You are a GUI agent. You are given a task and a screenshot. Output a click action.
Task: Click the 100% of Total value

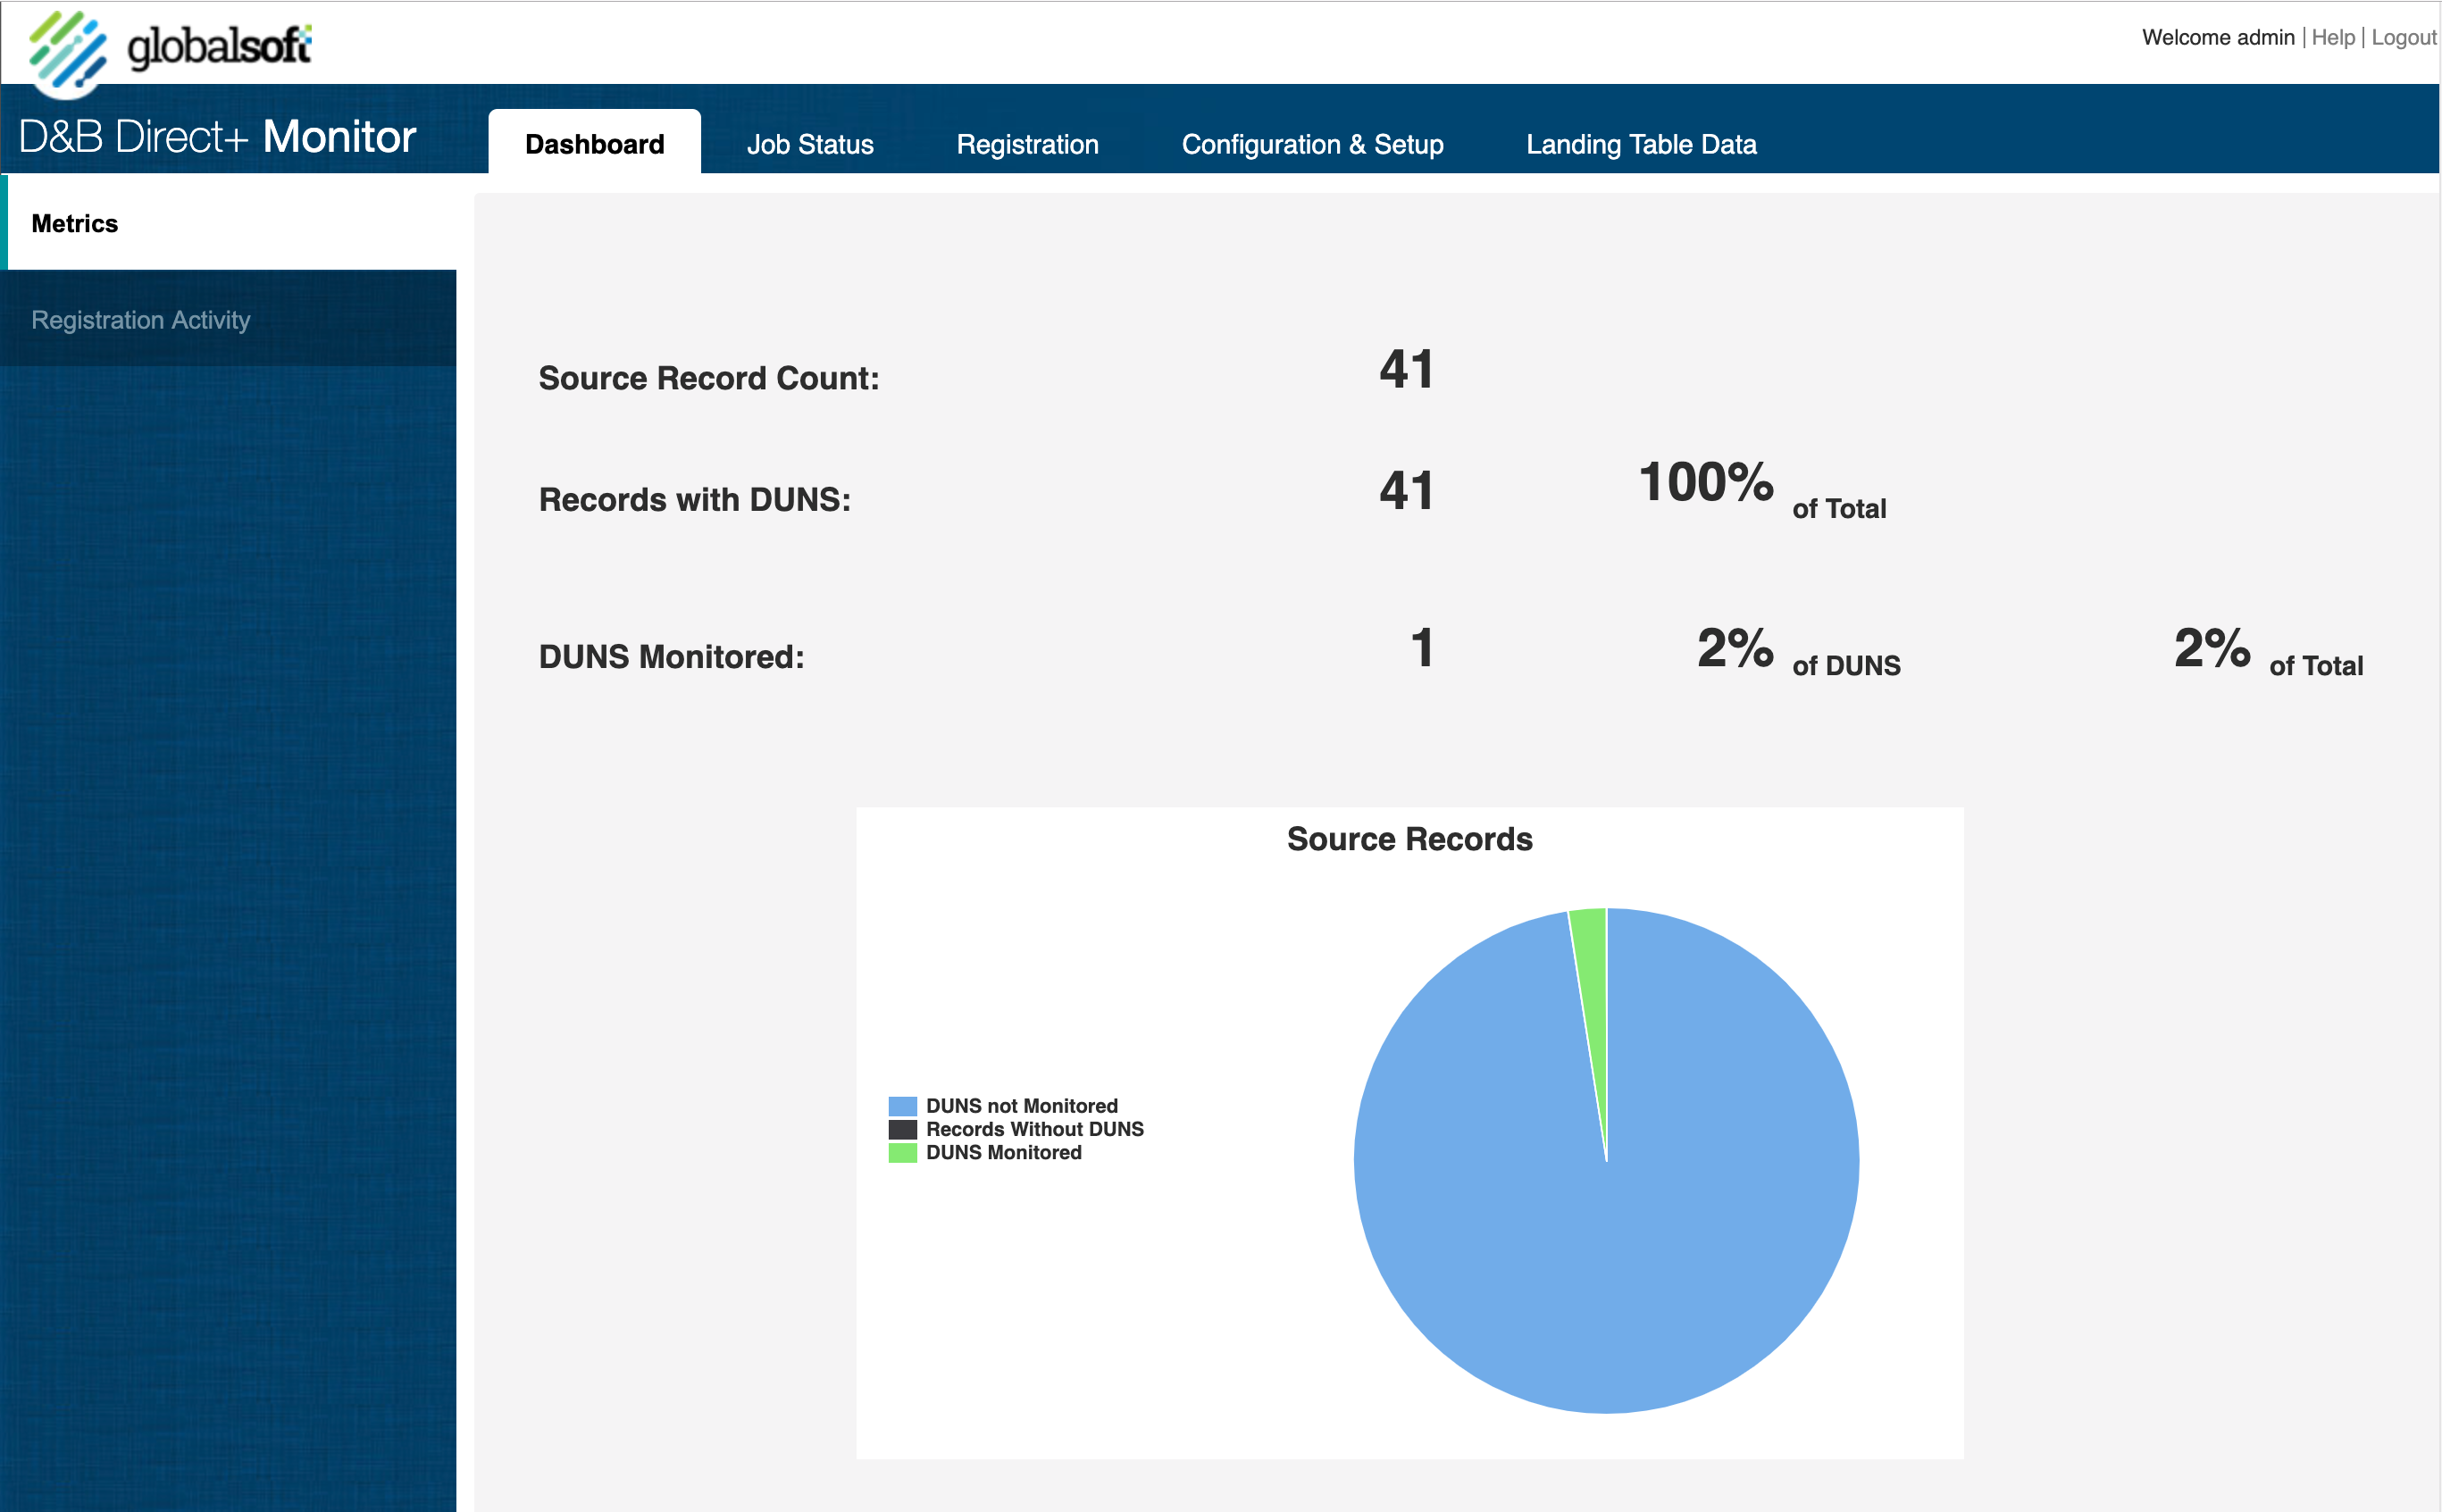pyautogui.click(x=1762, y=489)
